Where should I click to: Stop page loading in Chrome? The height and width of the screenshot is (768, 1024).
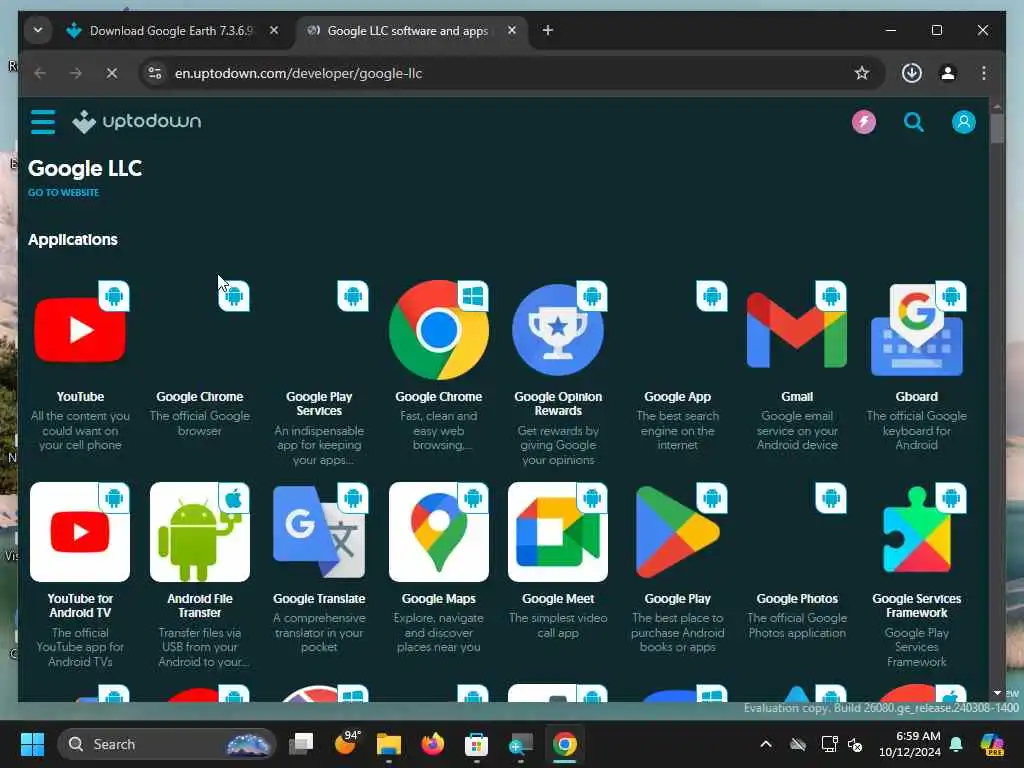point(112,73)
